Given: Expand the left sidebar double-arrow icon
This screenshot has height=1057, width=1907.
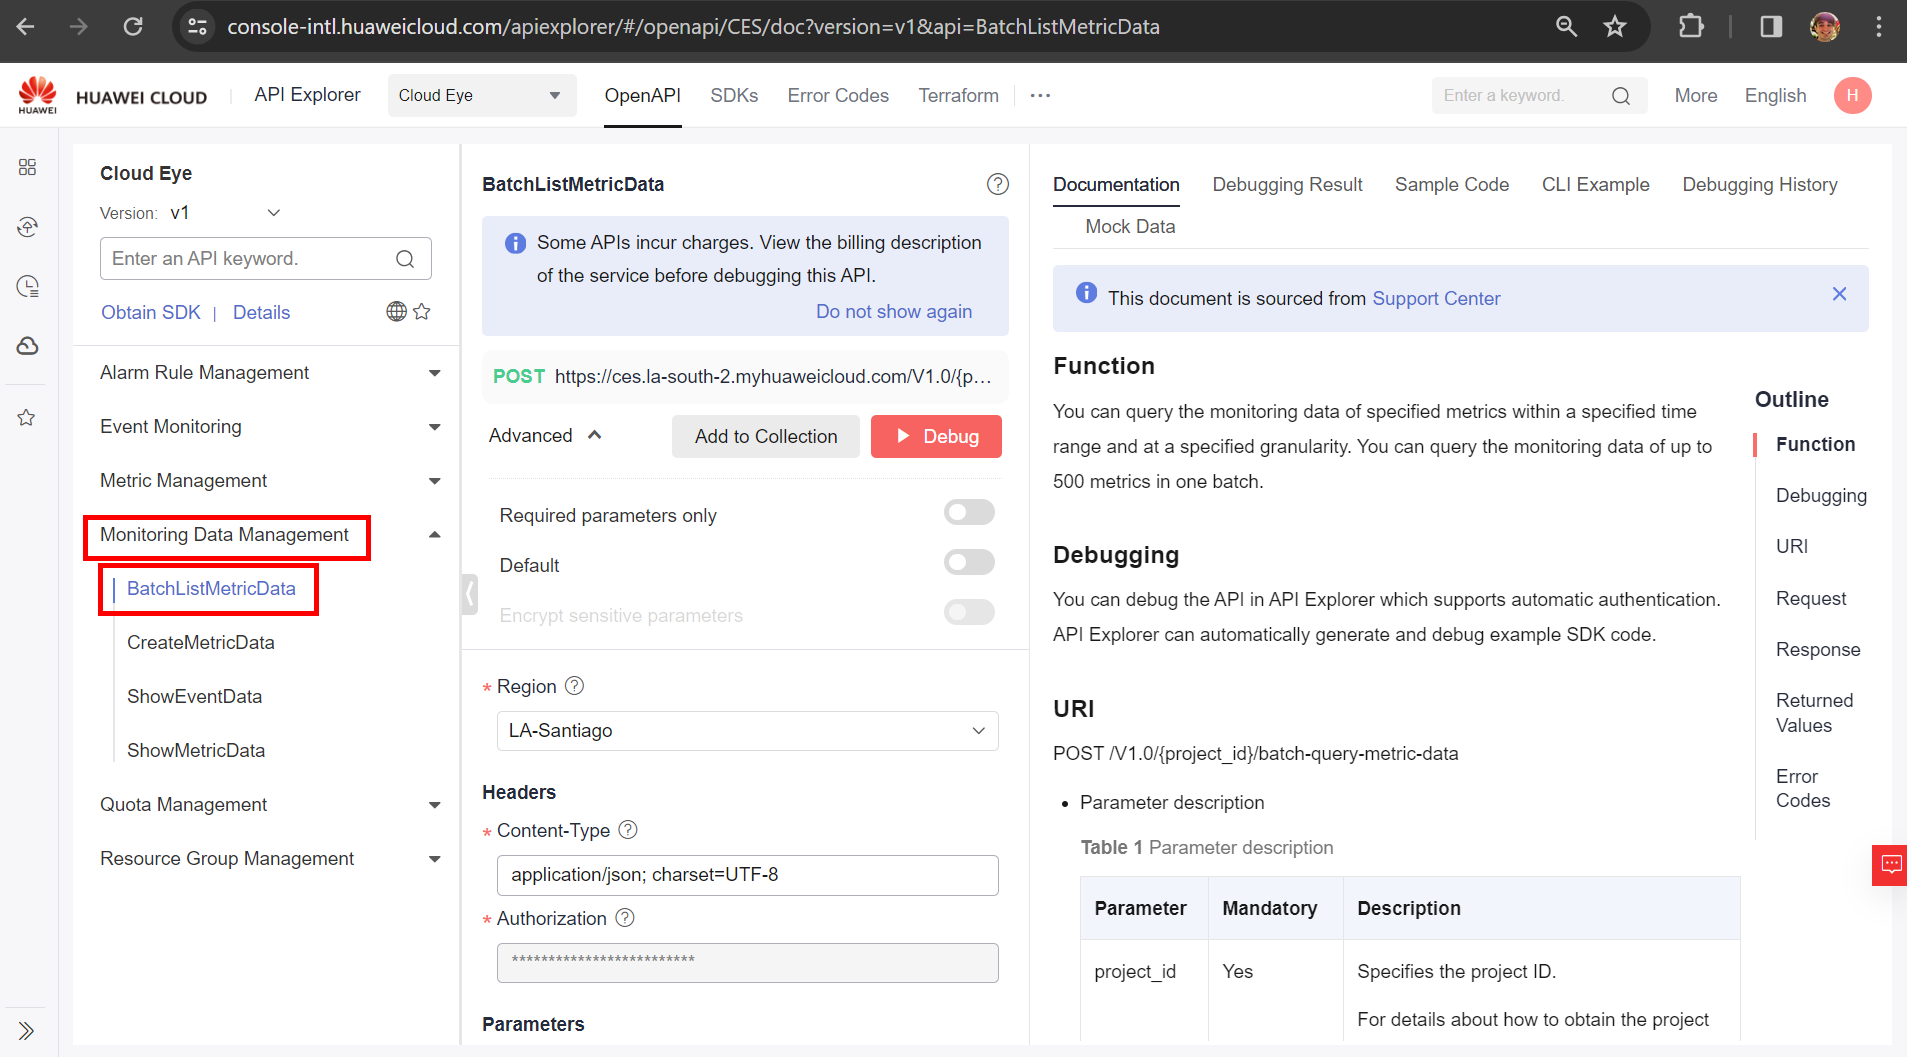Looking at the screenshot, I should point(27,1030).
